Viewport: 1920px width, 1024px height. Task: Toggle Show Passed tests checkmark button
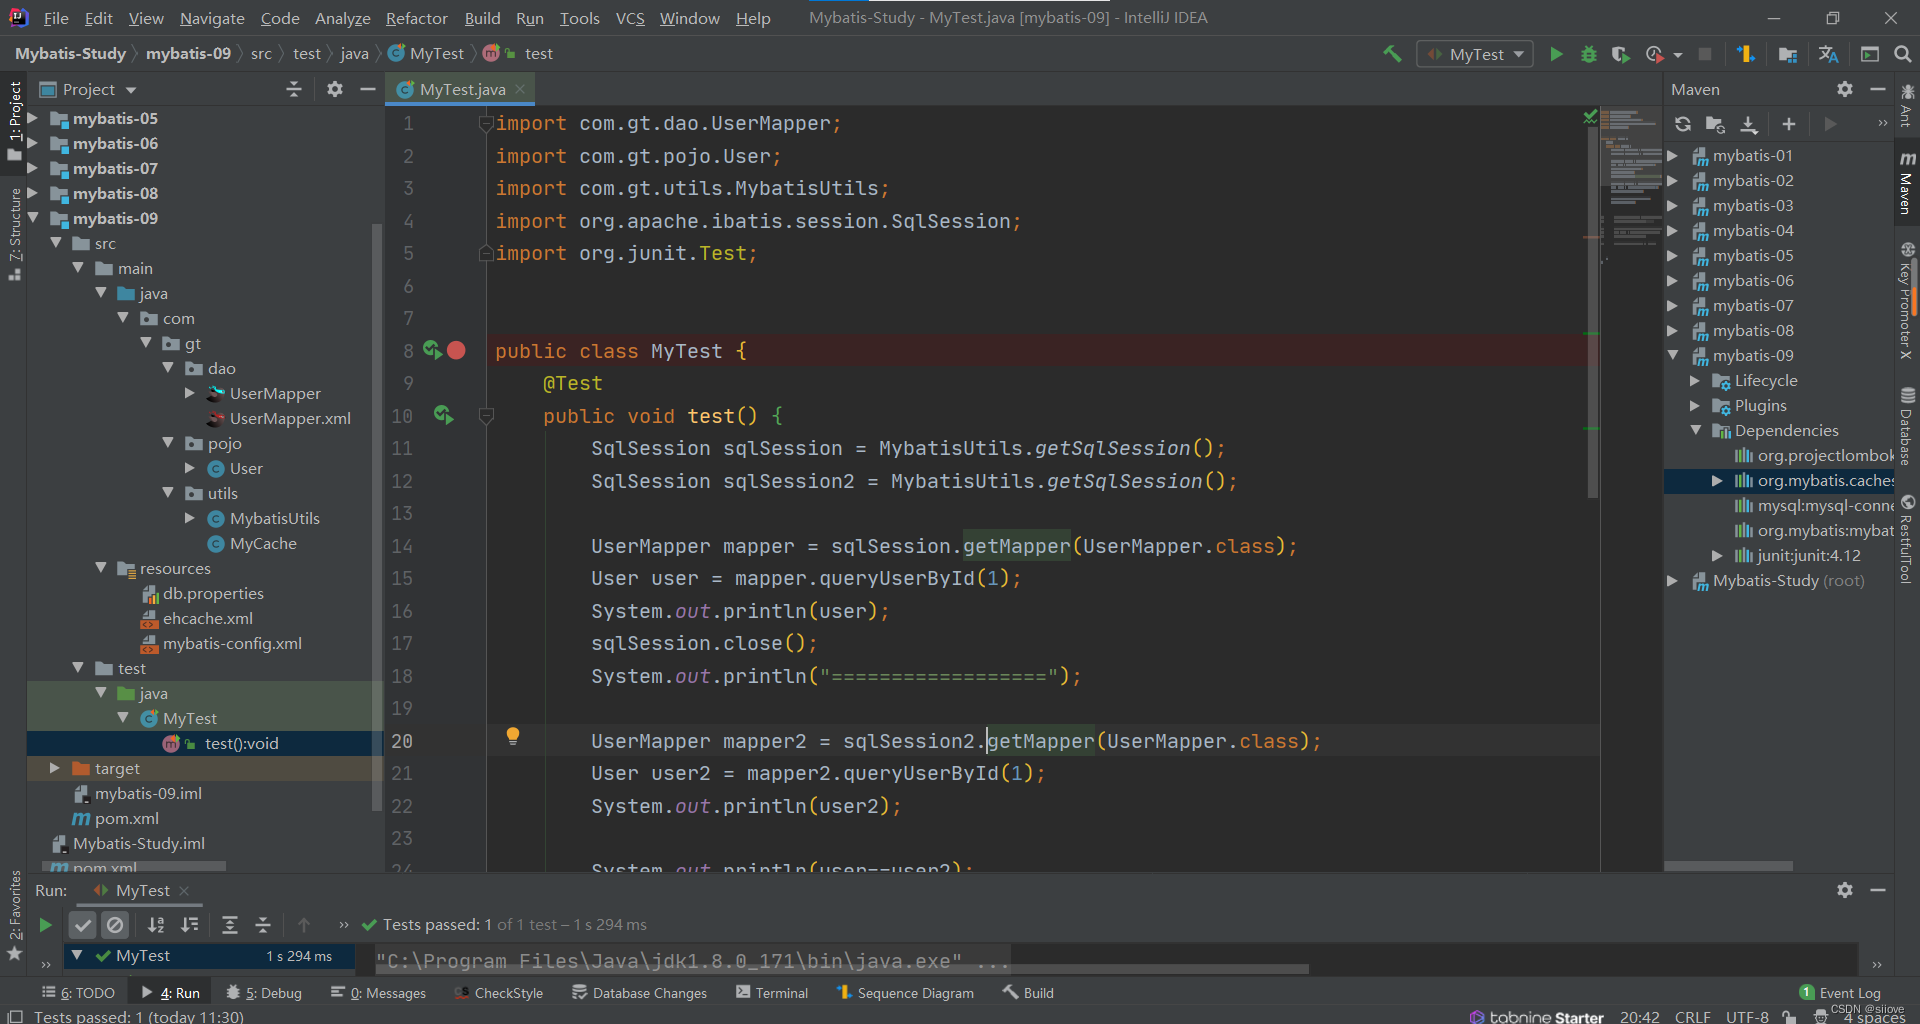click(x=83, y=925)
